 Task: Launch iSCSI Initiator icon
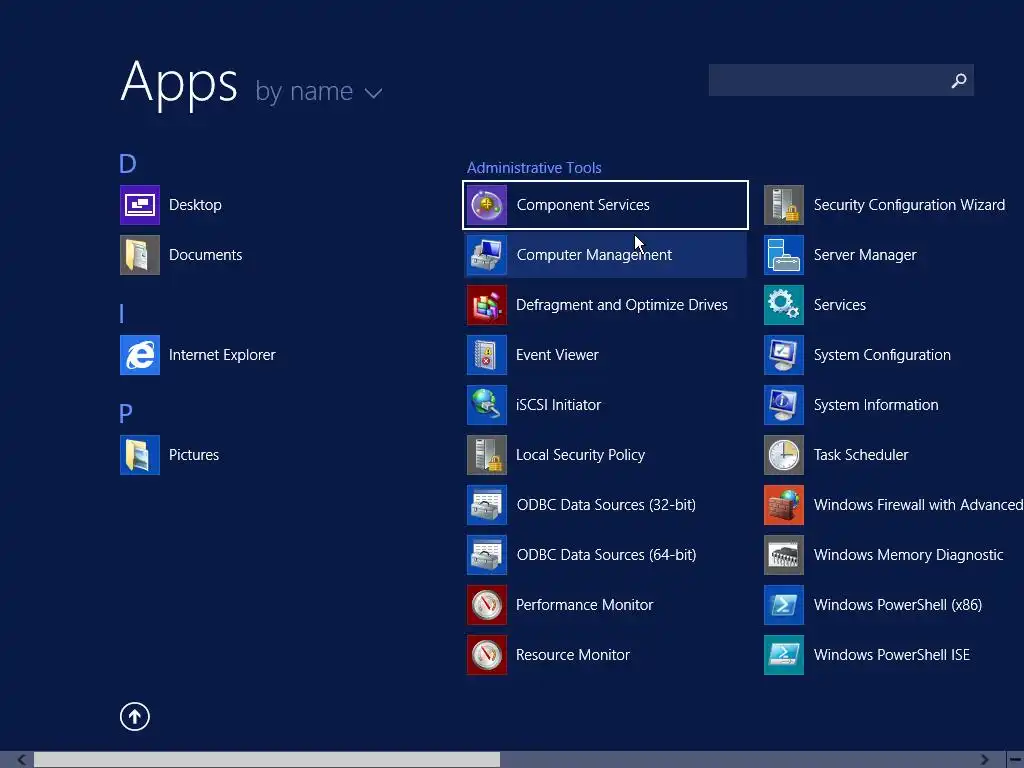487,405
